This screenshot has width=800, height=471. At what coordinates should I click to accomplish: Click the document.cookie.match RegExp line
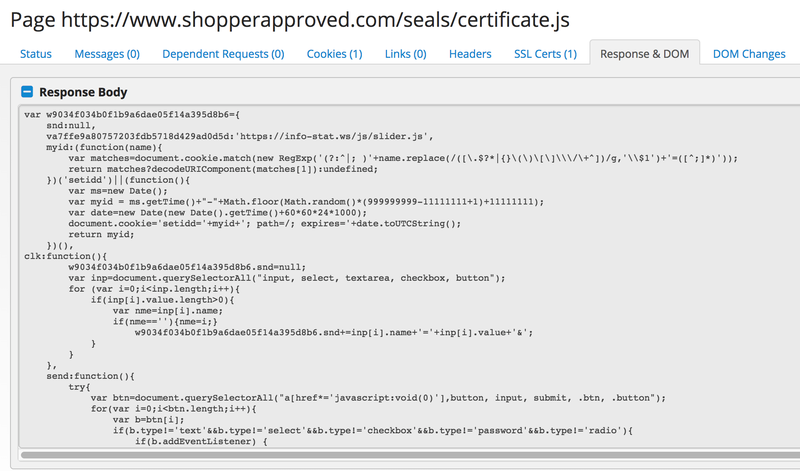click(x=403, y=158)
